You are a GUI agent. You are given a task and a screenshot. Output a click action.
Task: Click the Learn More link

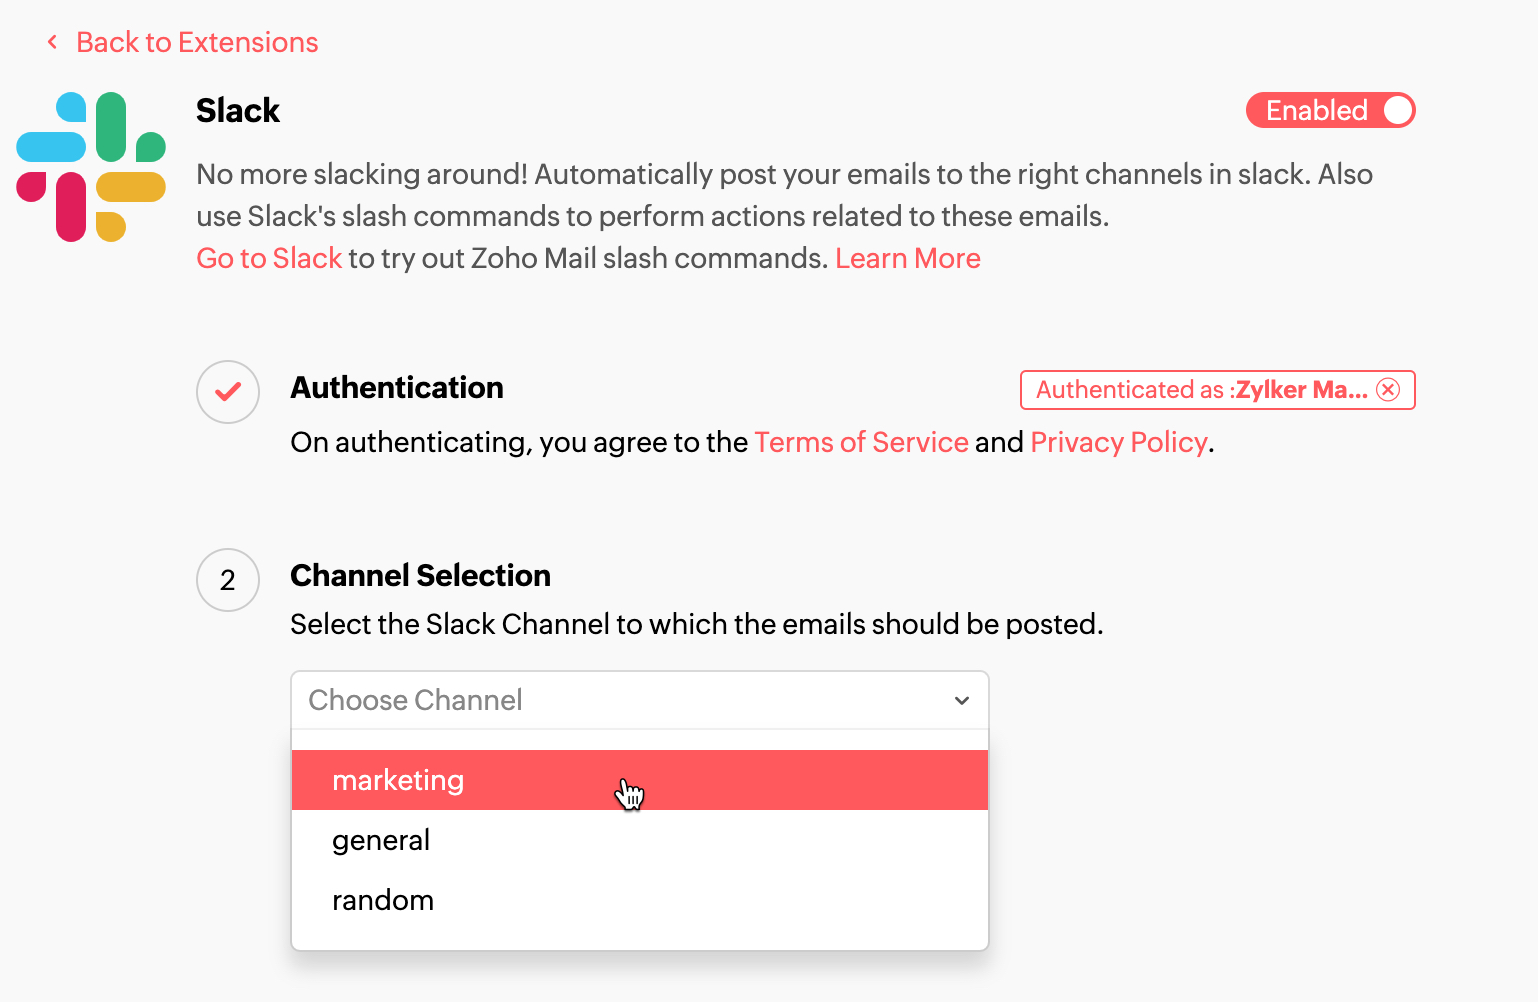pyautogui.click(x=907, y=258)
